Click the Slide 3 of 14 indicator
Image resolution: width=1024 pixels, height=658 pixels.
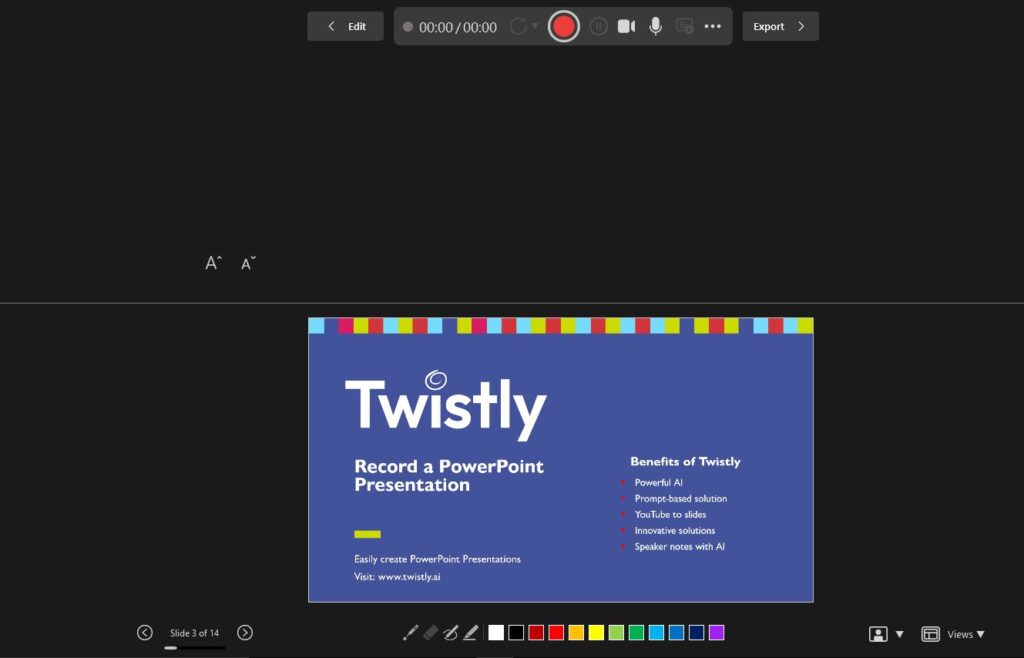(195, 633)
